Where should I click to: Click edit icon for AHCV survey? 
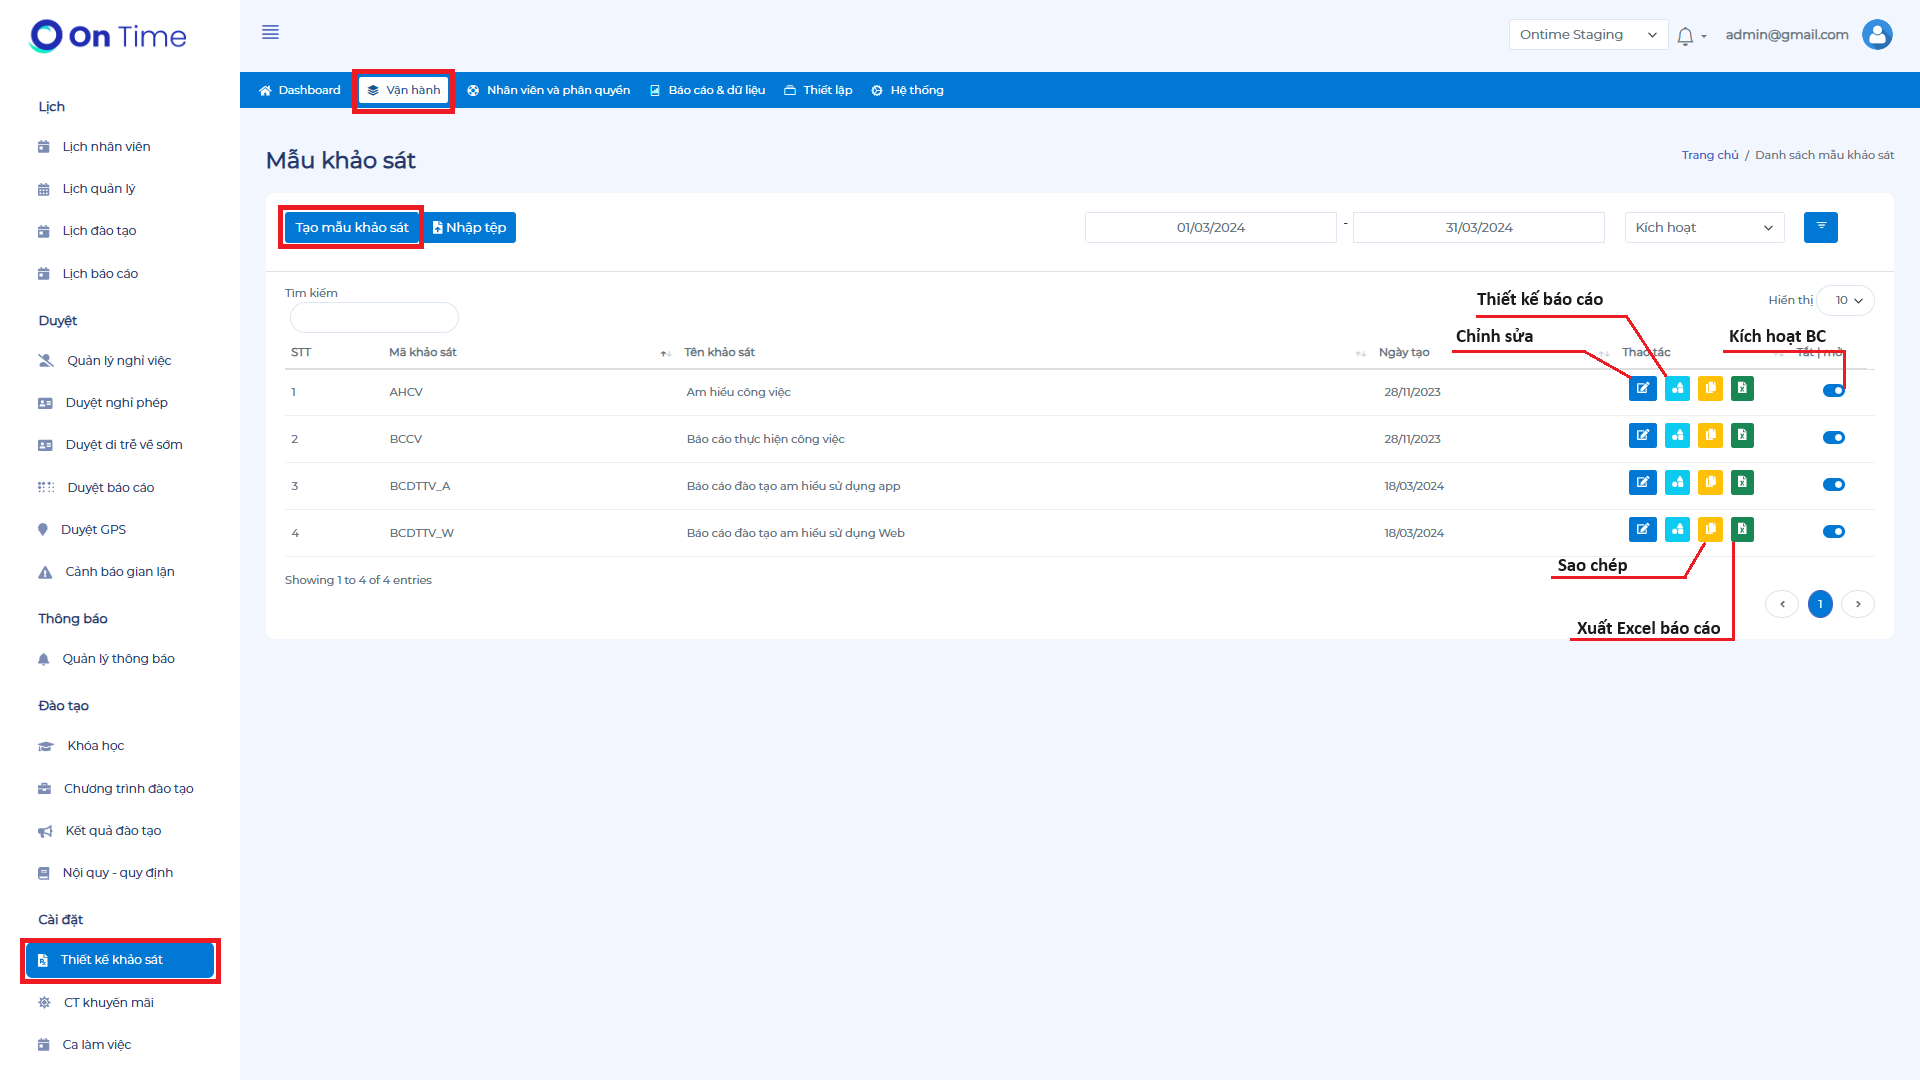[x=1642, y=389]
